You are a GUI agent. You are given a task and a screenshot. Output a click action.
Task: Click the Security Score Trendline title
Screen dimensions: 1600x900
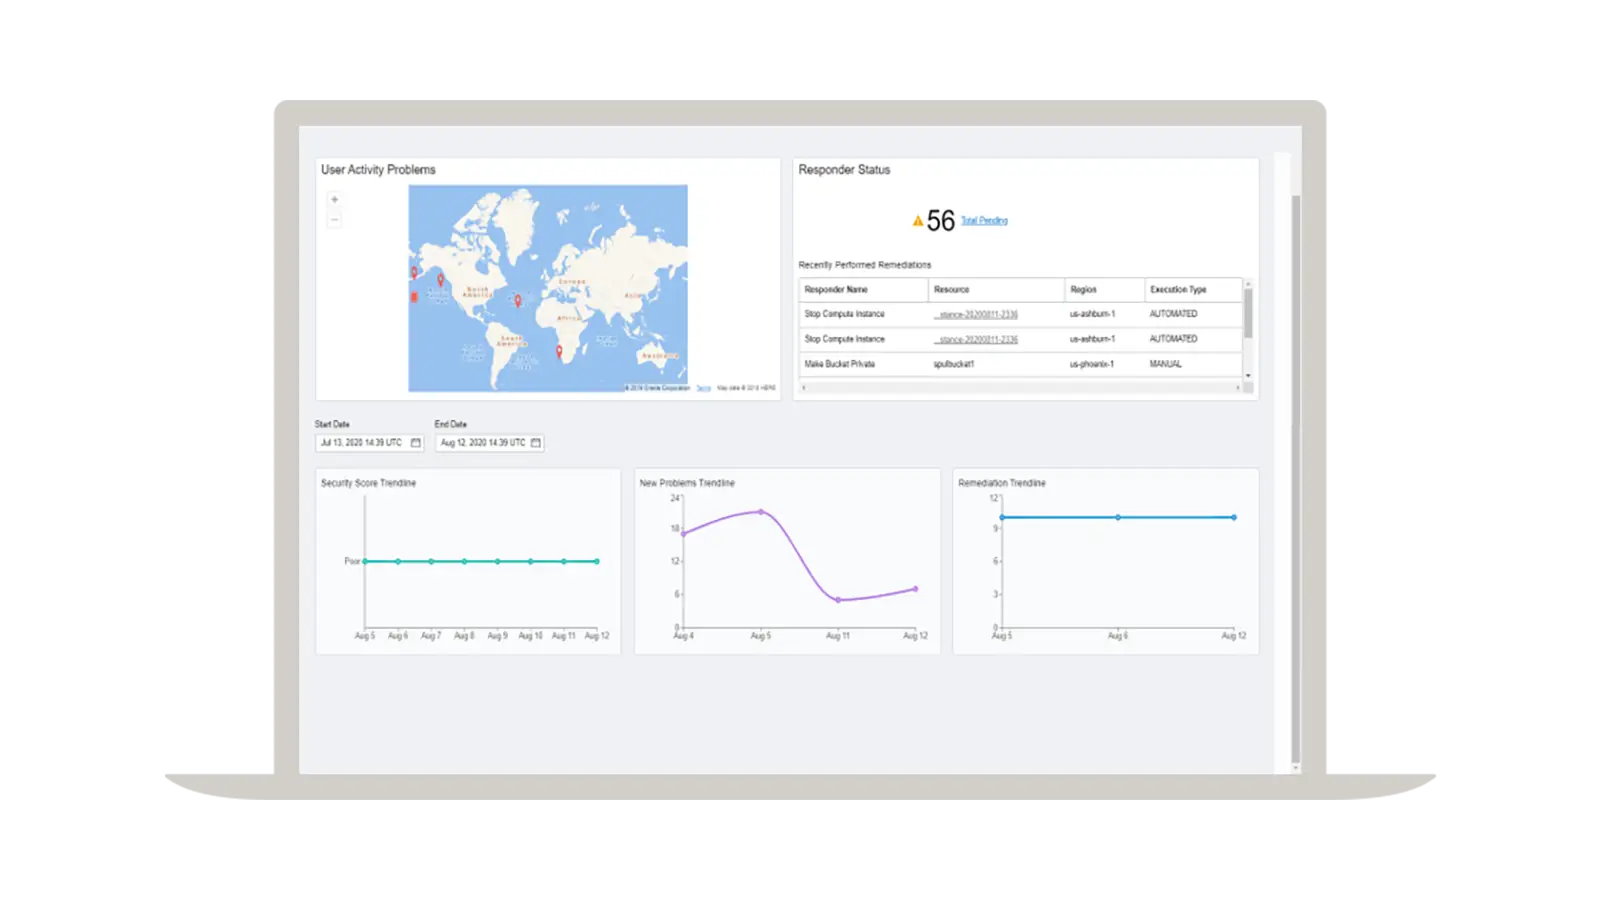coord(368,483)
